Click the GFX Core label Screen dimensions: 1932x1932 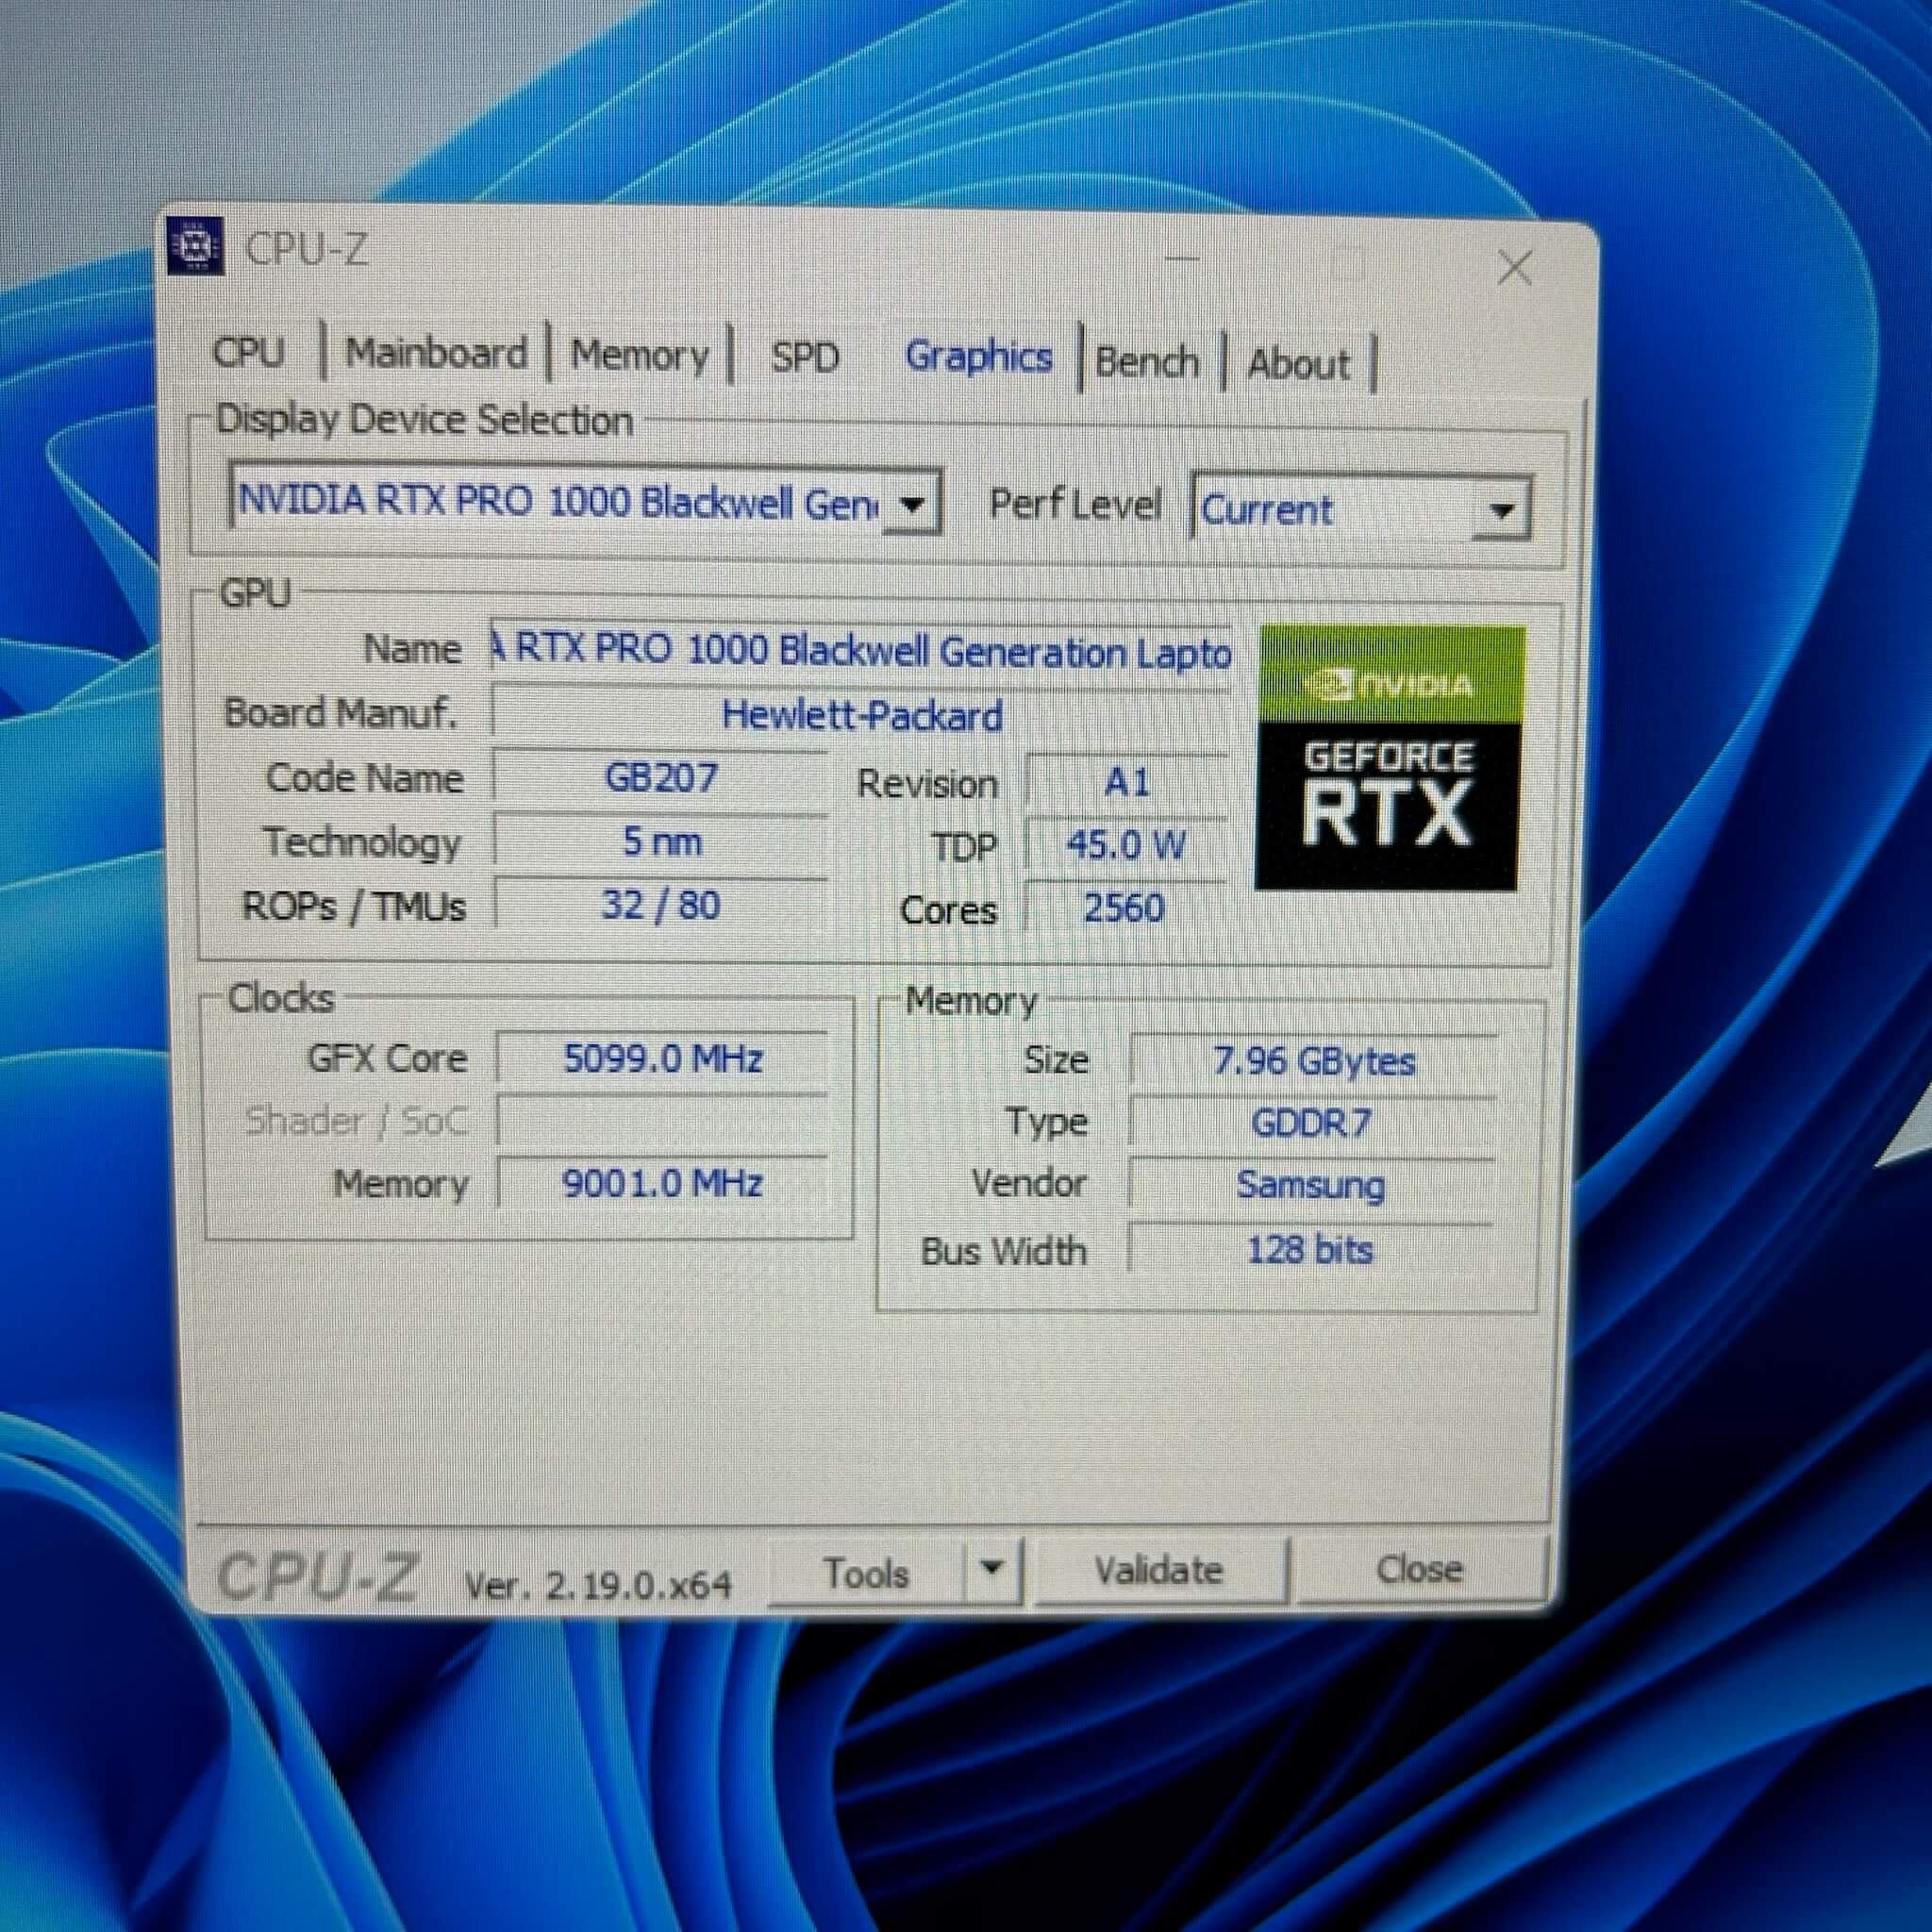[388, 1058]
